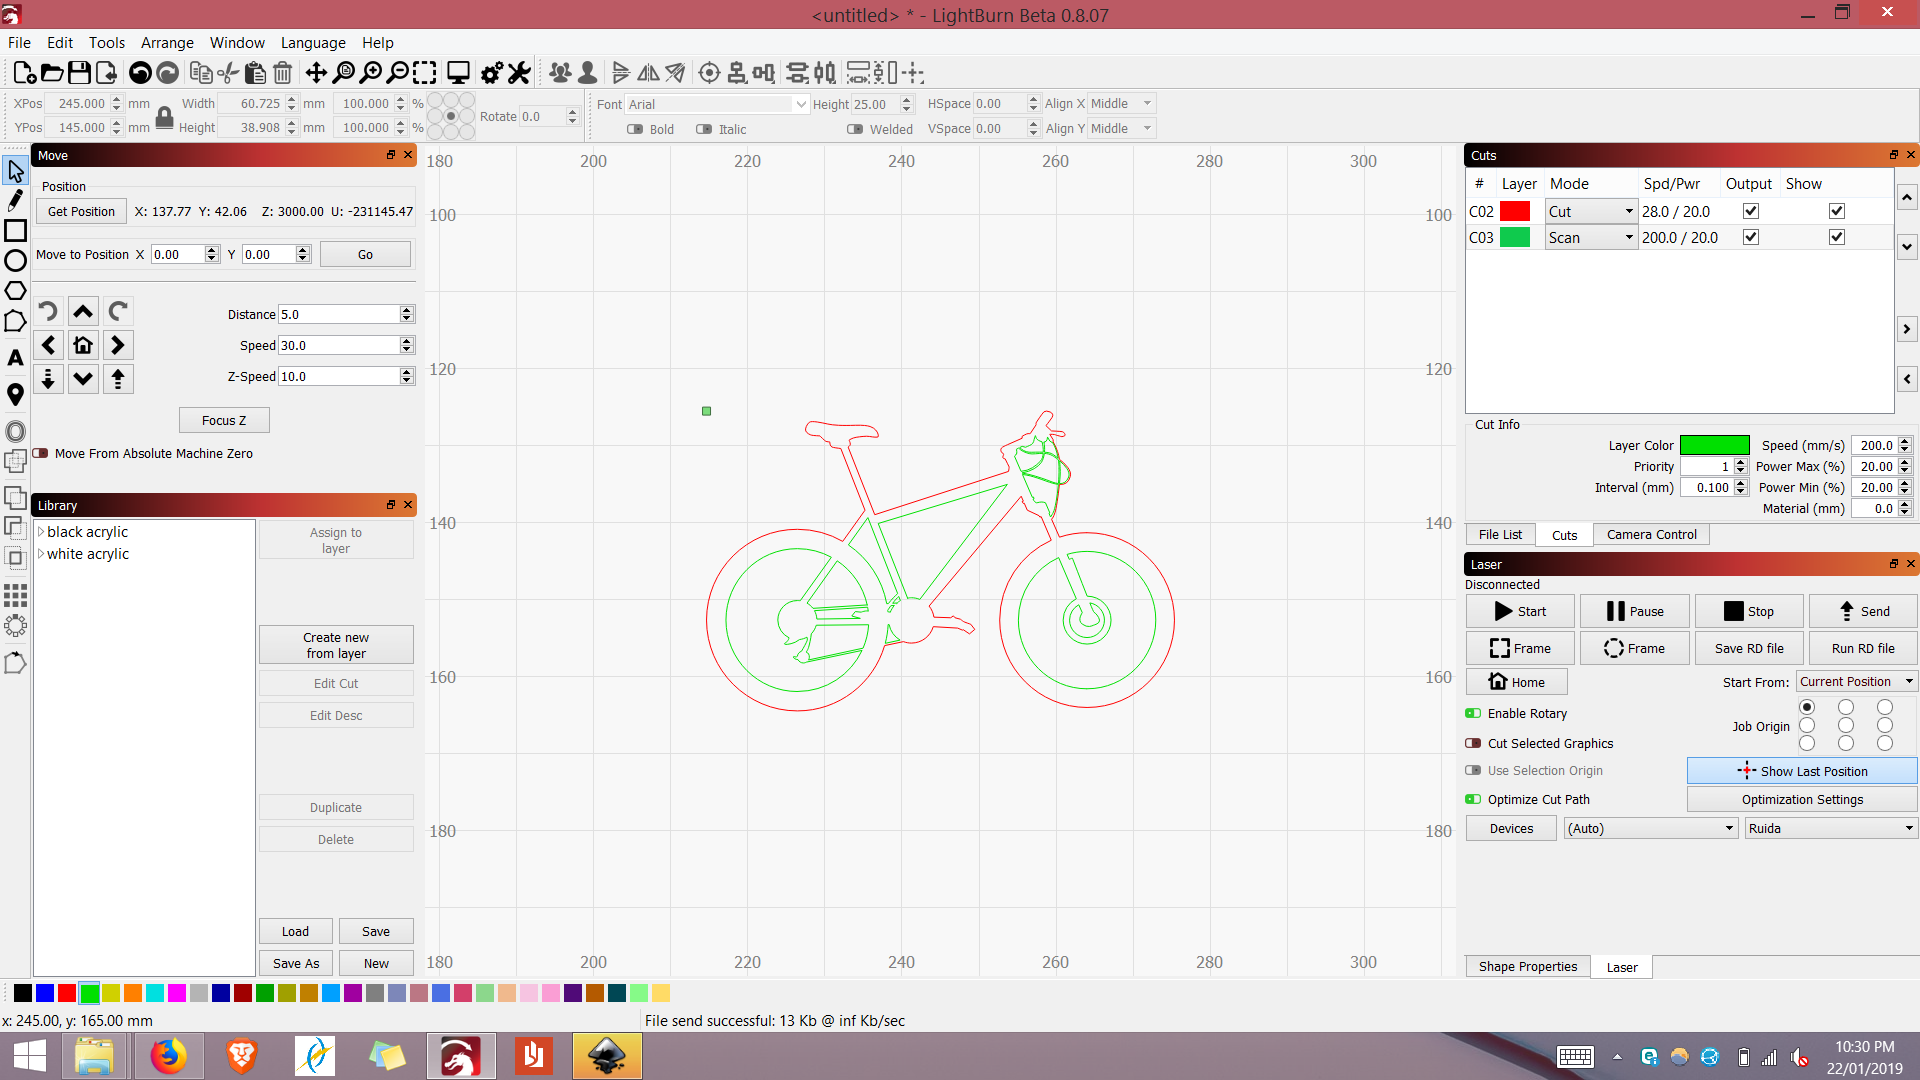Click the Focus Z button
The width and height of the screenshot is (1920, 1080).
(x=224, y=419)
